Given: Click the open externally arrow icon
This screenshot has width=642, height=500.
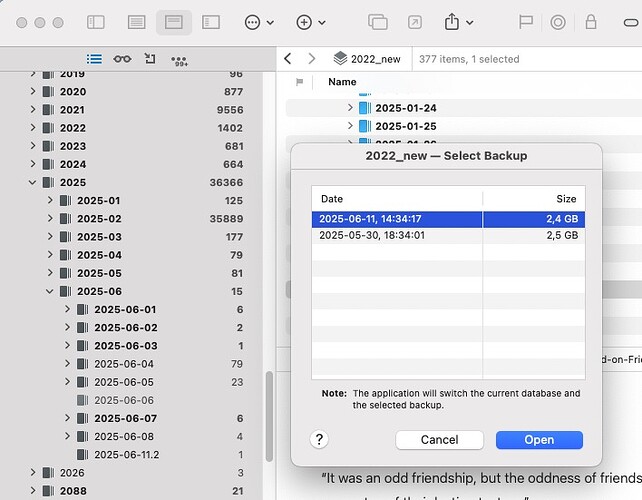Looking at the screenshot, I should [415, 22].
